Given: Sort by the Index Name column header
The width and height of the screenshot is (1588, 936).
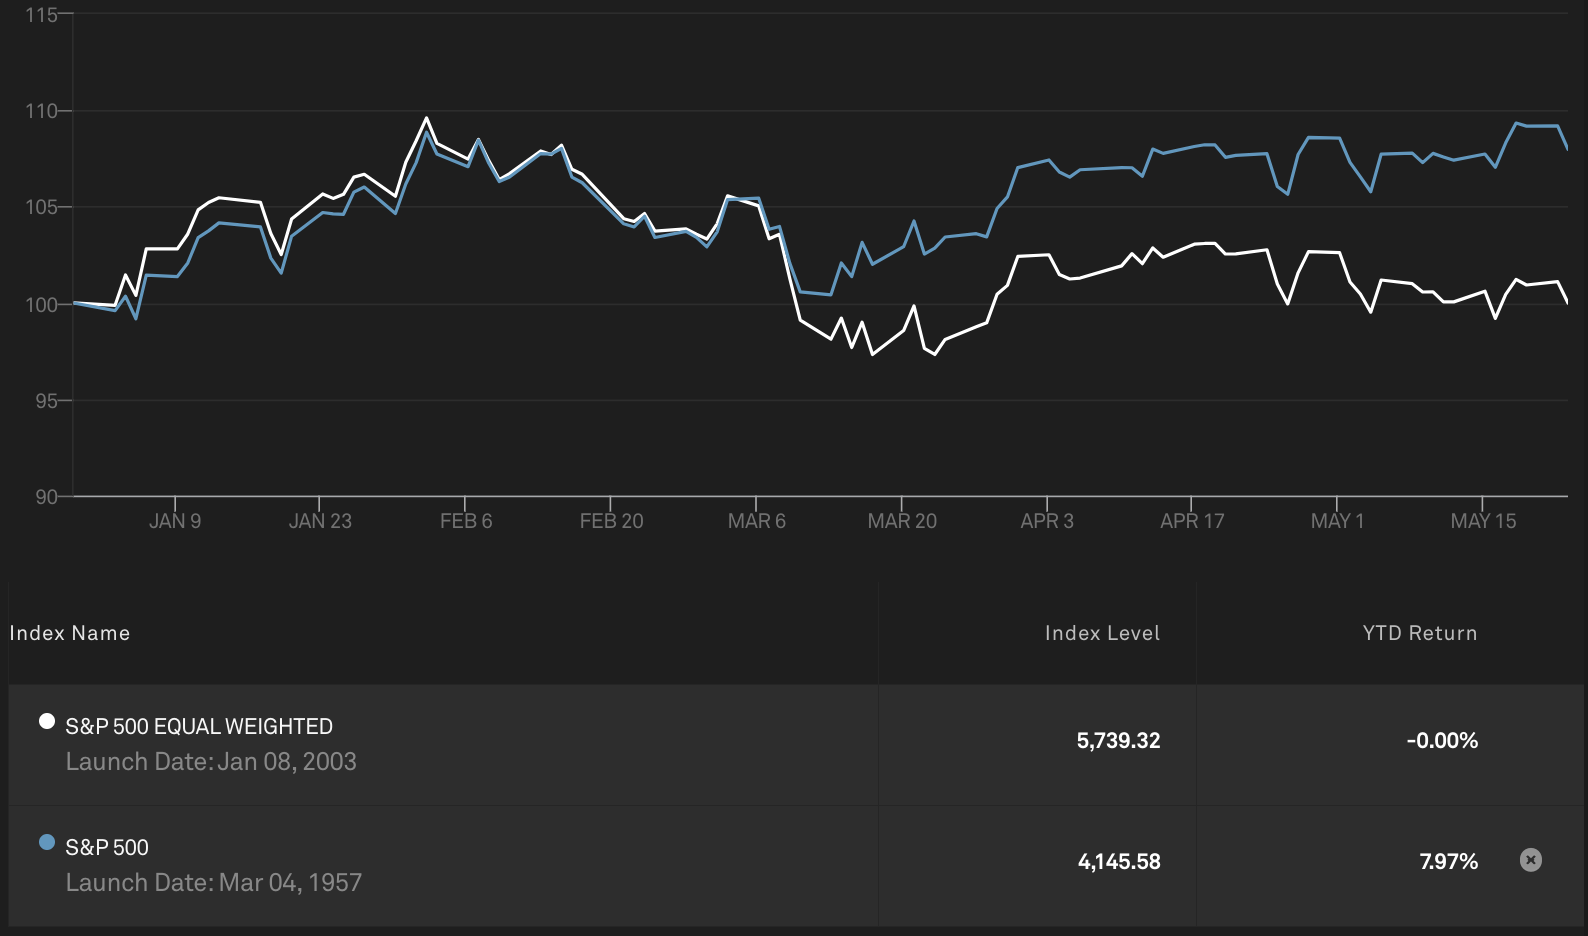Looking at the screenshot, I should pos(70,633).
